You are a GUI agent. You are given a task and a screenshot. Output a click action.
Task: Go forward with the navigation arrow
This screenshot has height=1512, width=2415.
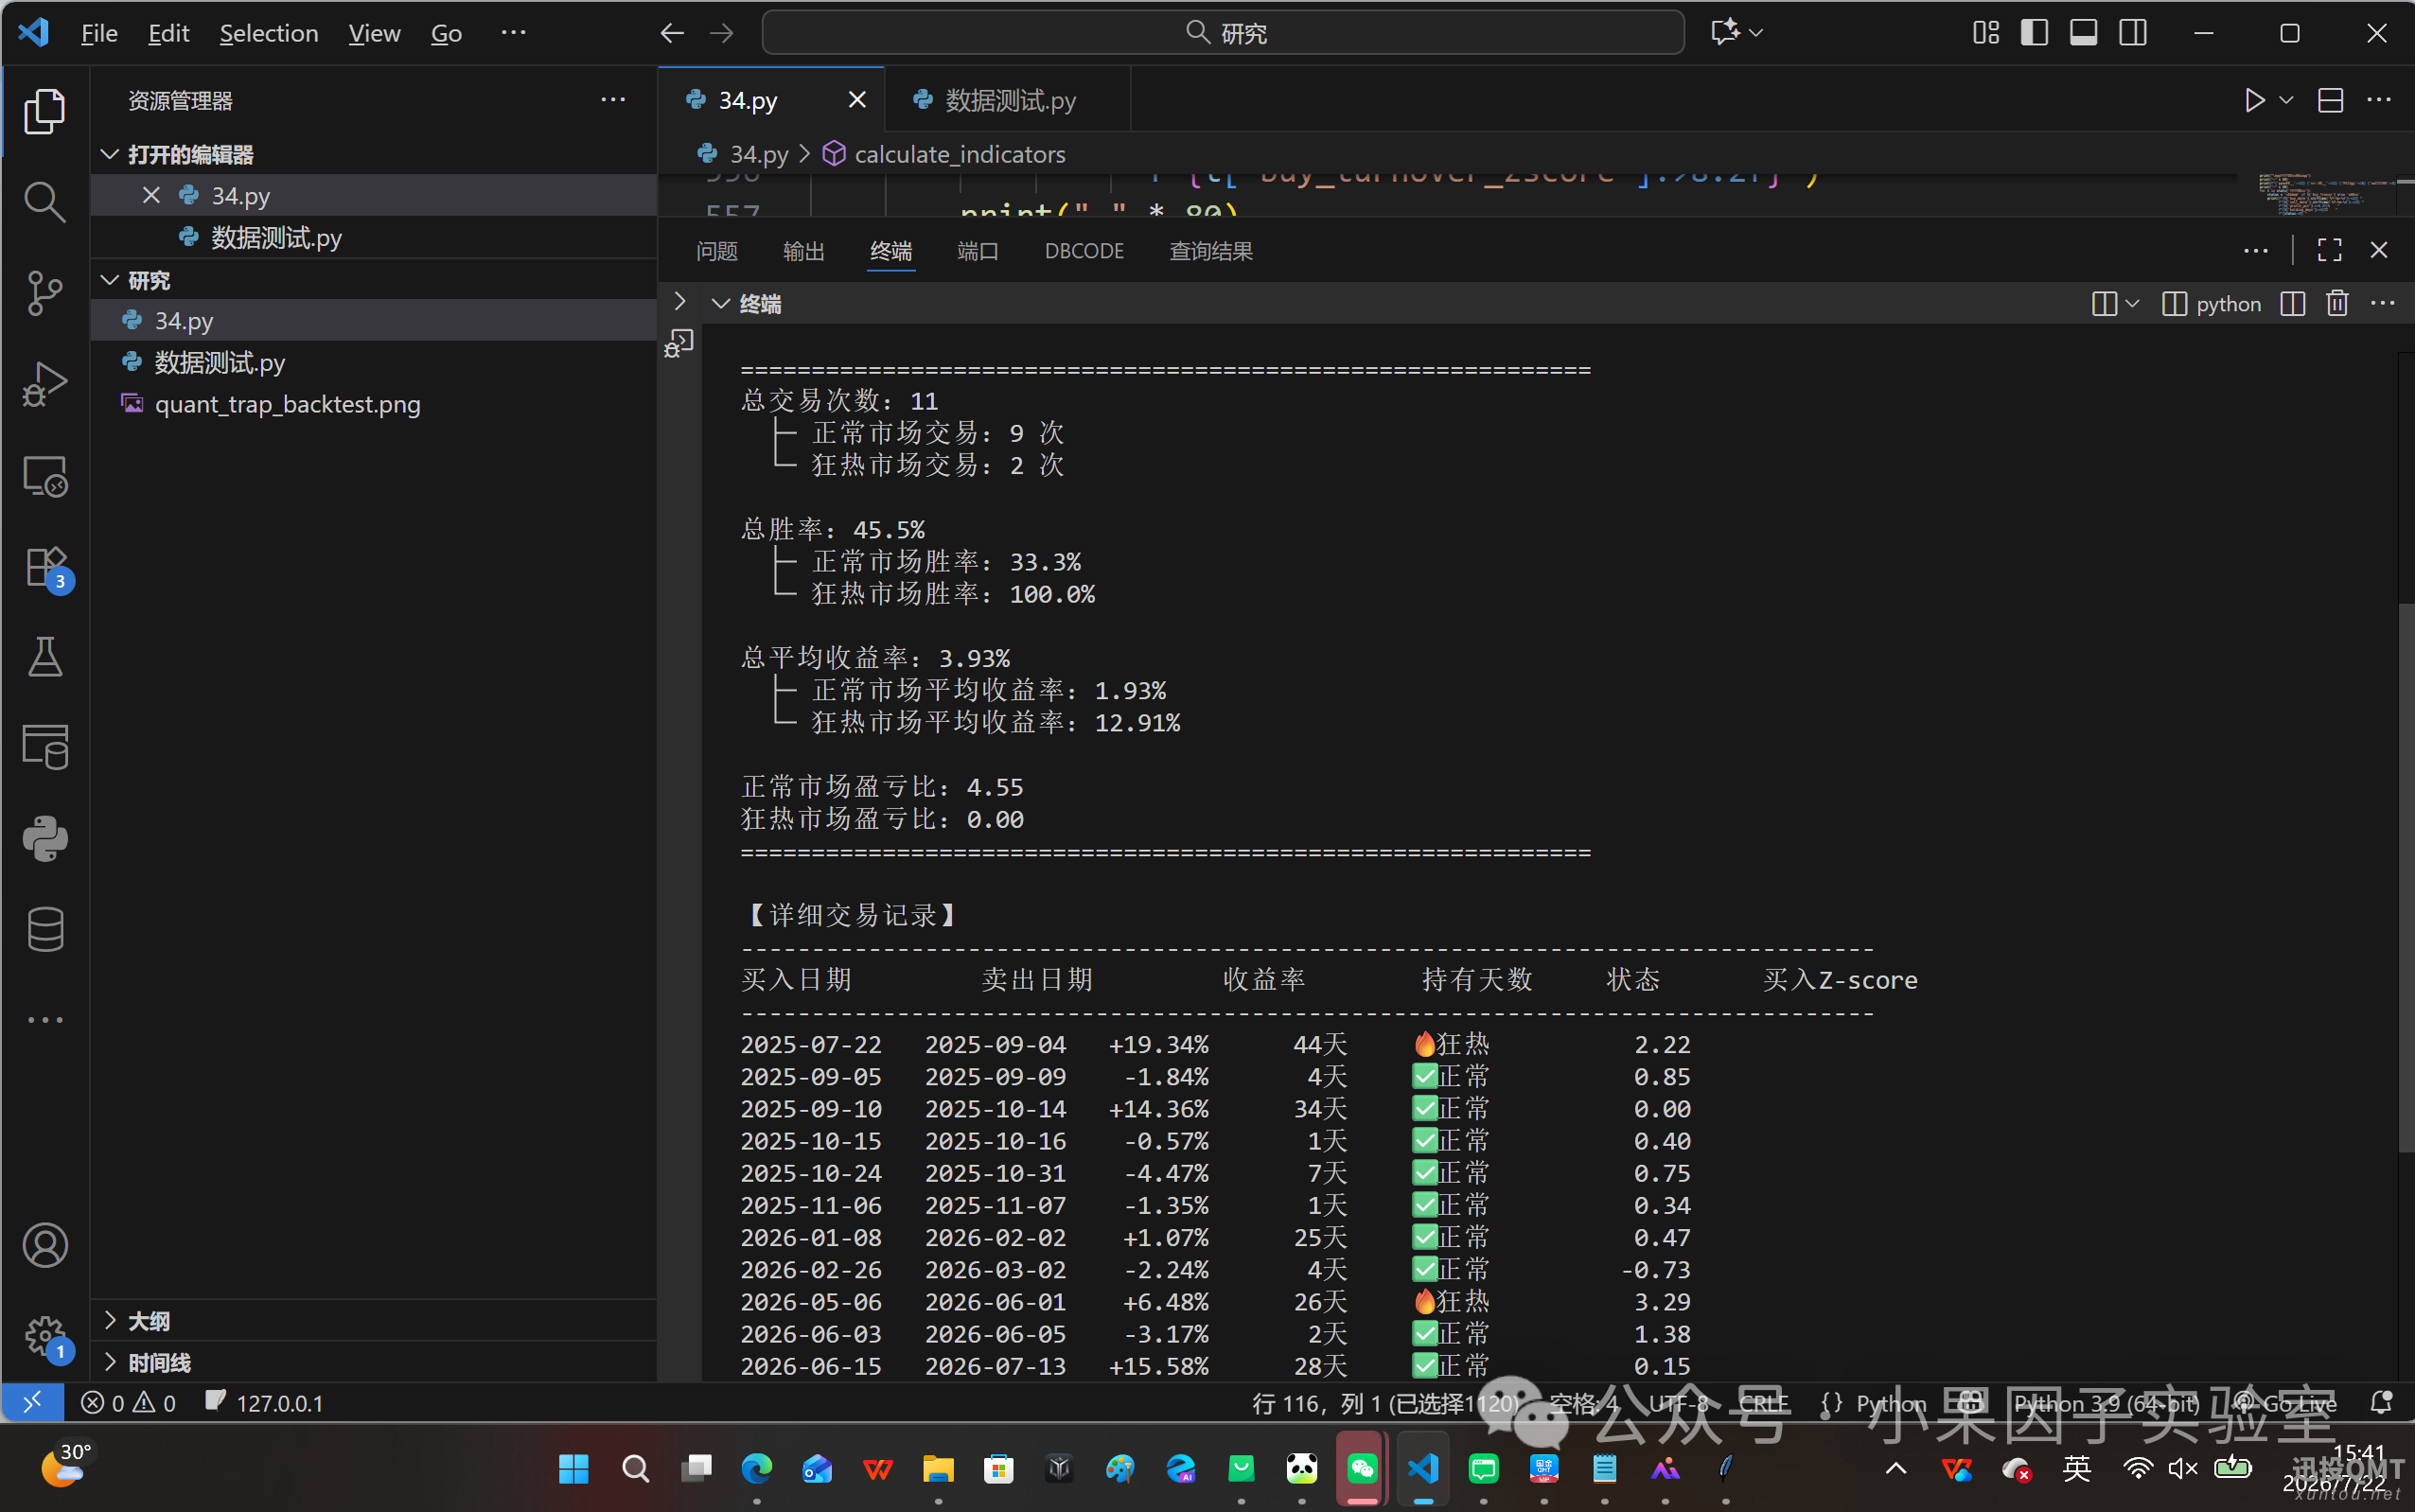tap(721, 32)
